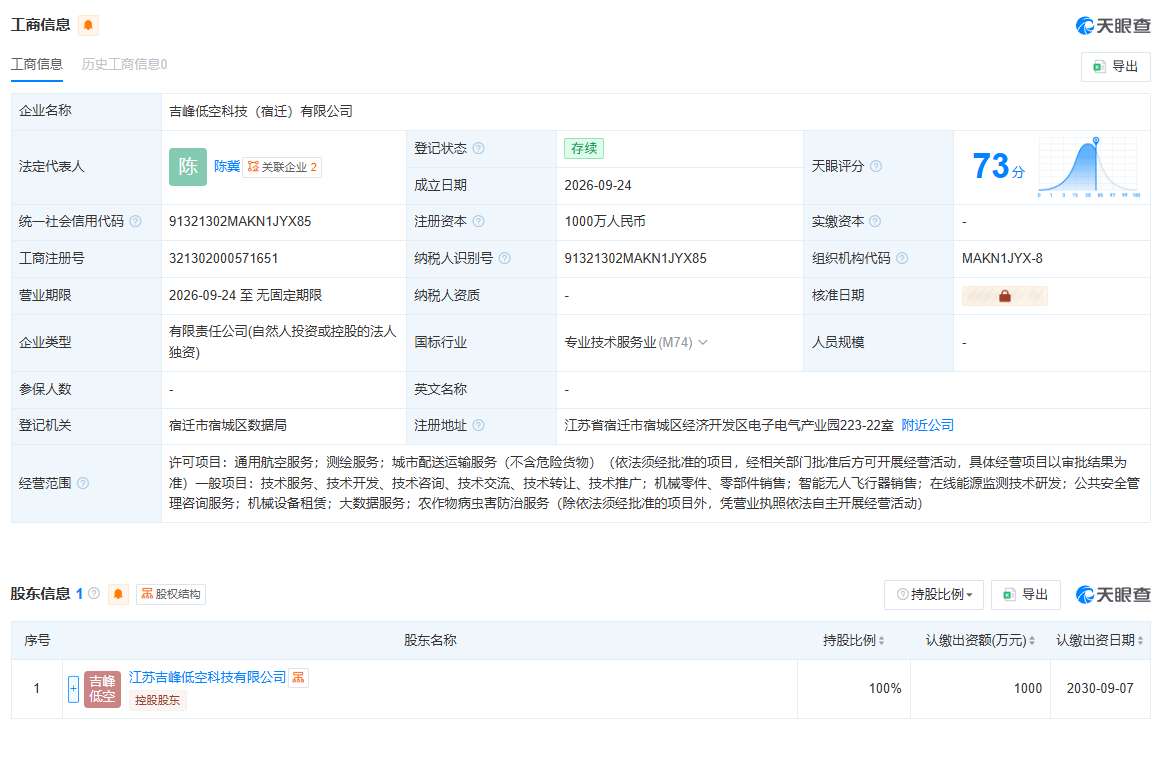Click the 73分 score value
Viewport: 1164px width, 764px height.
click(x=998, y=166)
